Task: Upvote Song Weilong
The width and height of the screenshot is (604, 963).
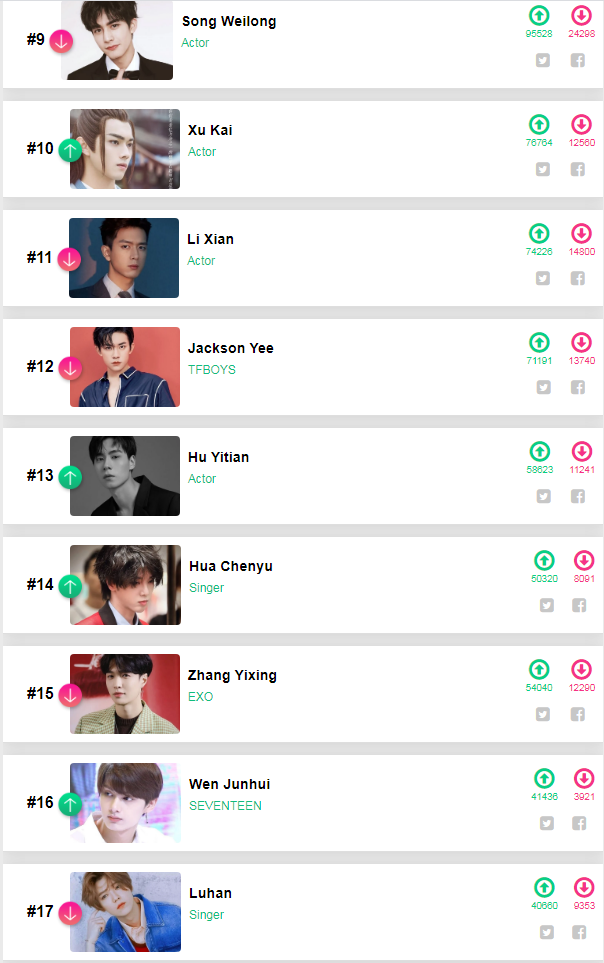Action: pos(539,16)
